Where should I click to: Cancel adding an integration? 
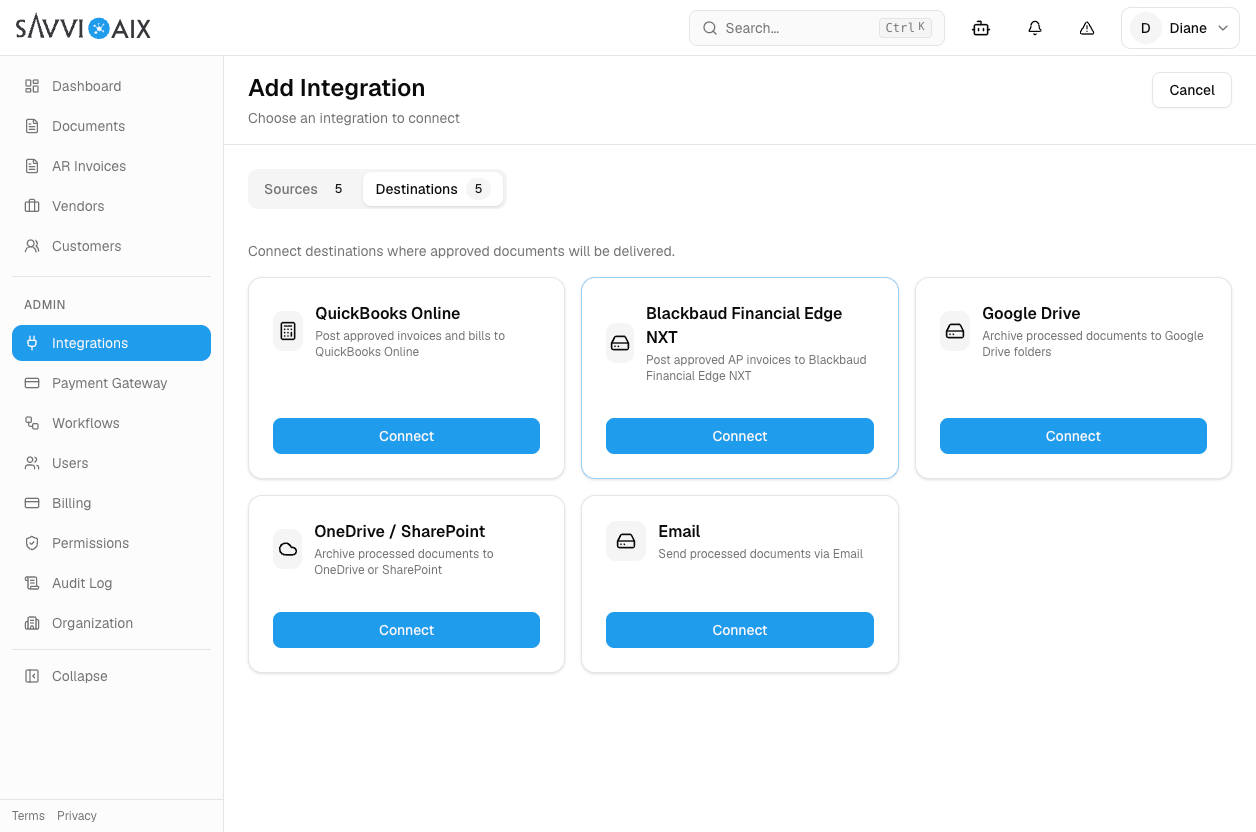(x=1192, y=90)
